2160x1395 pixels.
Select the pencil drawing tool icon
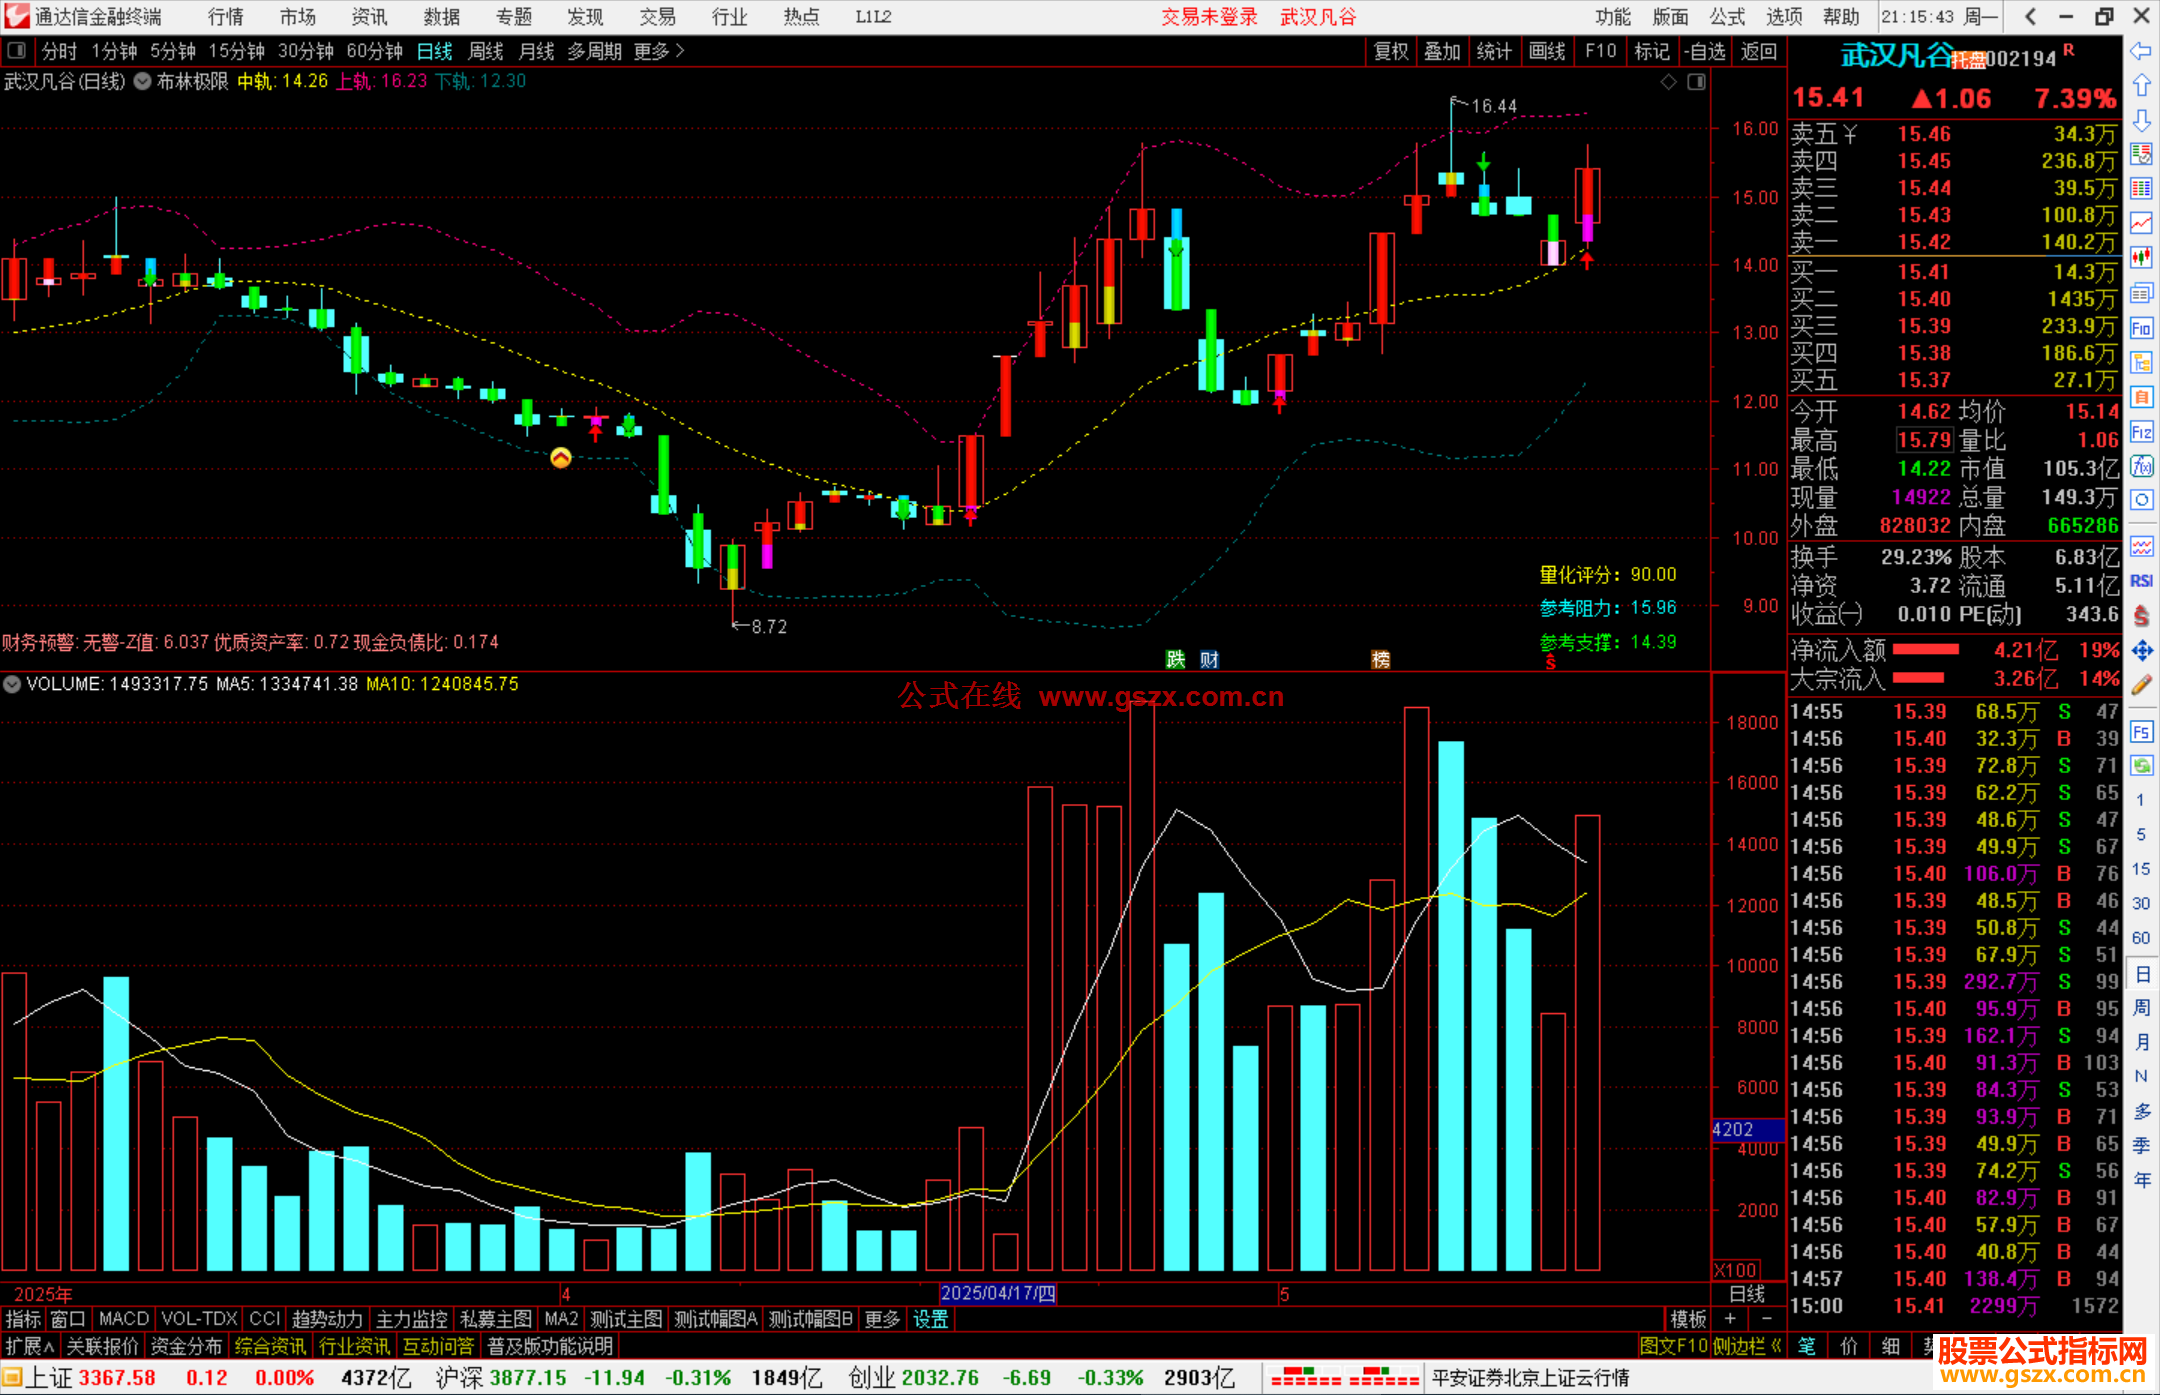[2141, 685]
